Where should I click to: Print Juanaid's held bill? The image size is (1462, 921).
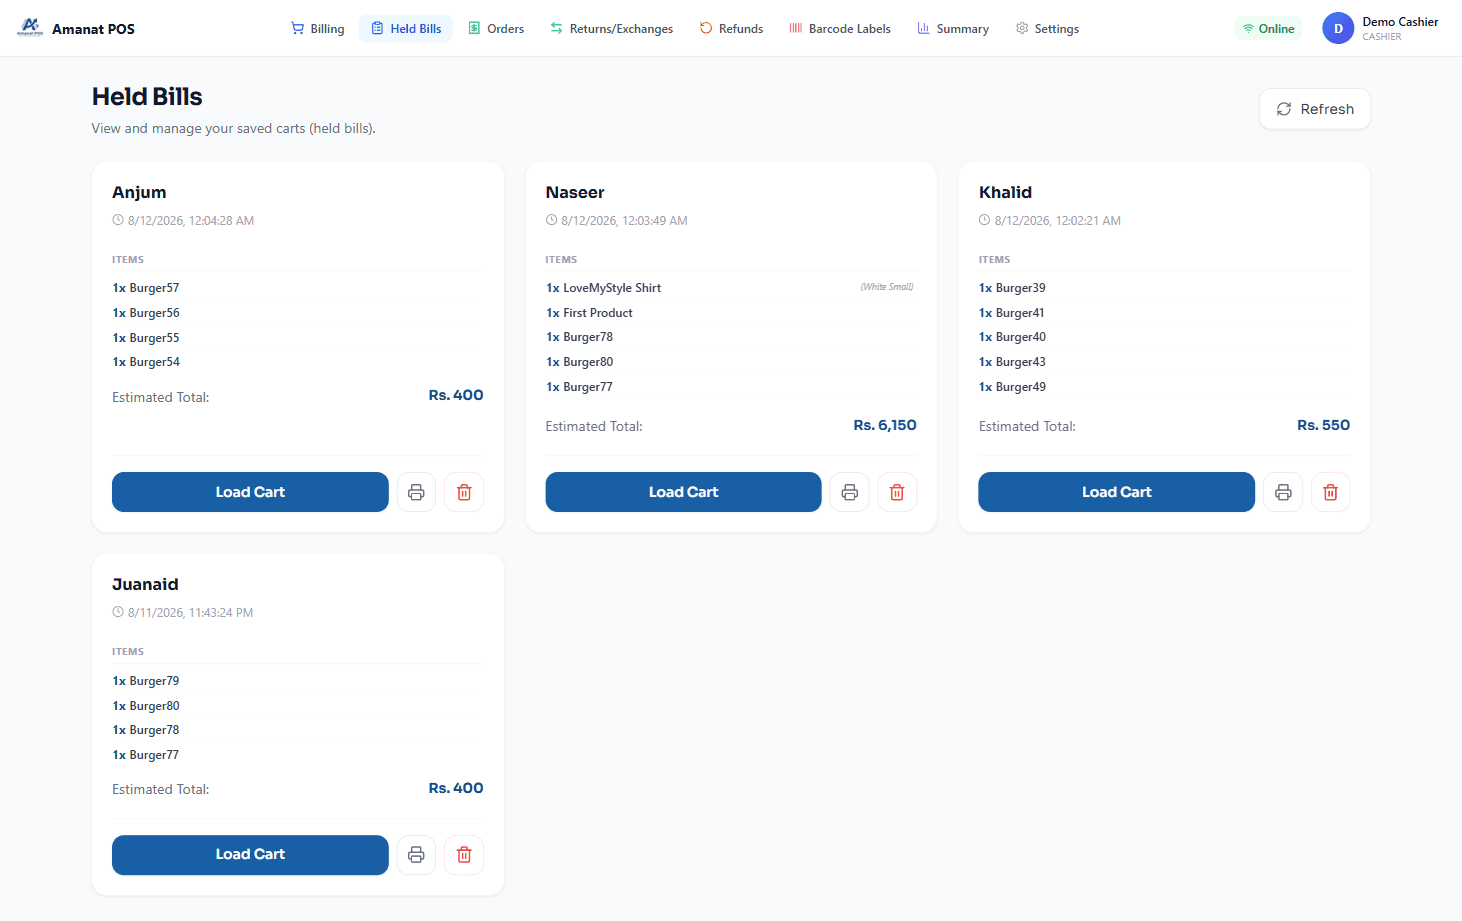[416, 855]
